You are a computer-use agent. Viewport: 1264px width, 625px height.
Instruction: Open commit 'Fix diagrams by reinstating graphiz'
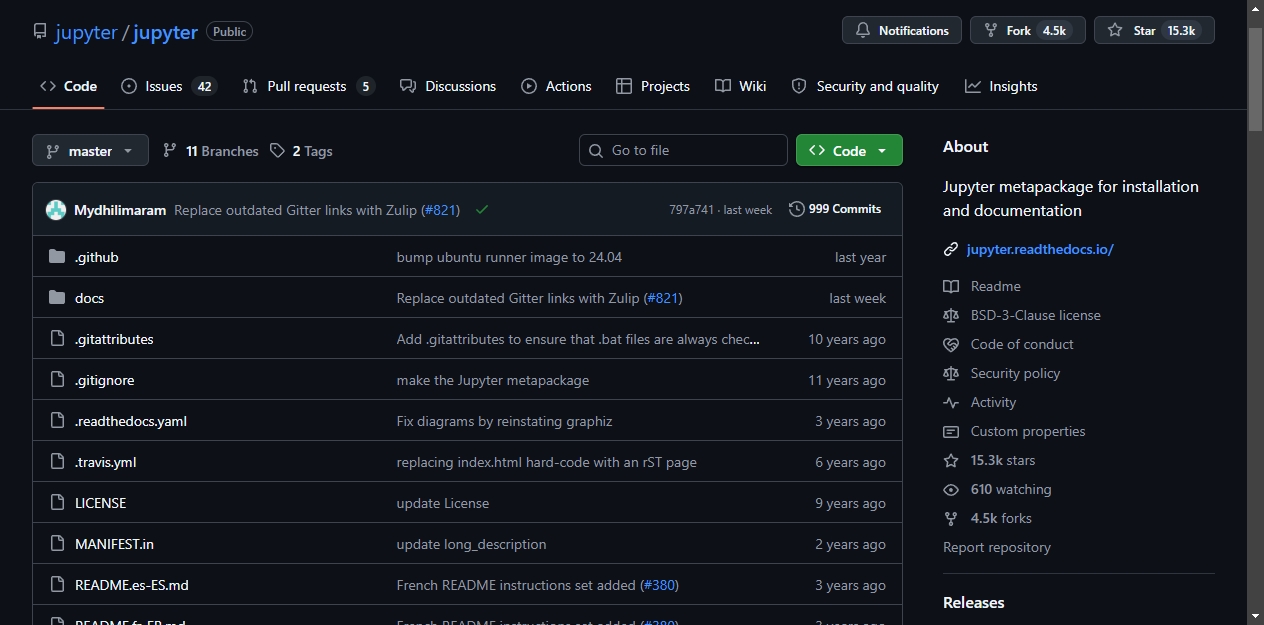click(504, 421)
